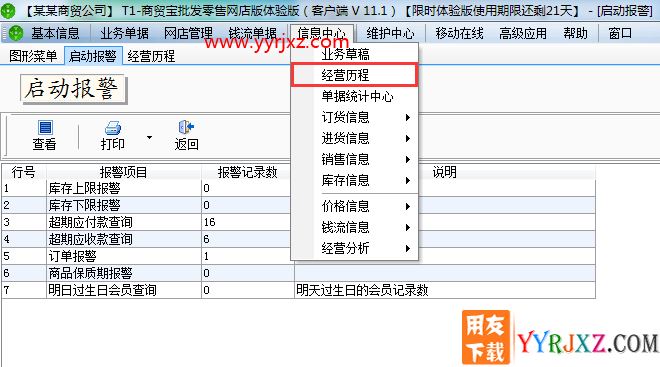Click the record count 6 cell

248,239
